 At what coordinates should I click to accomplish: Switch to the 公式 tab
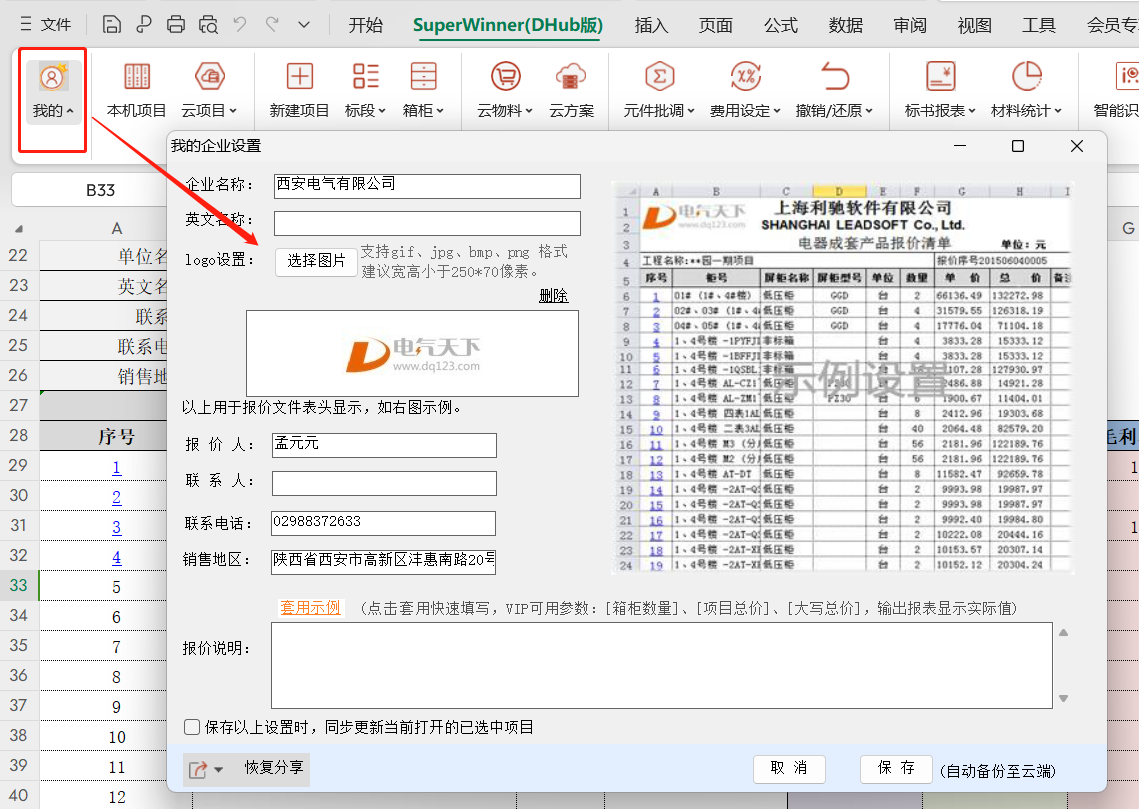[x=781, y=25]
